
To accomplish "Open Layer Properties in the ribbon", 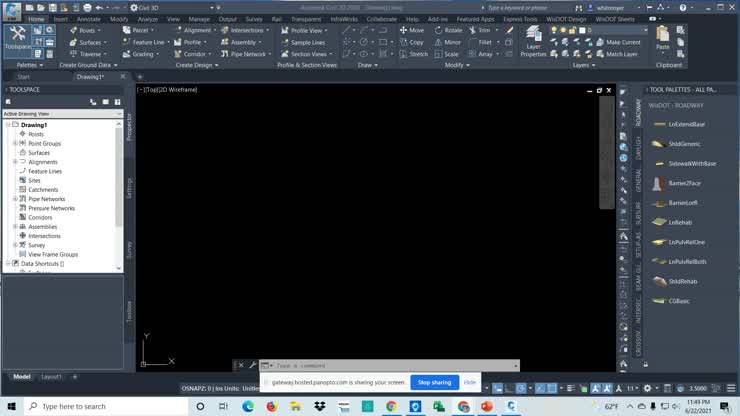I will pos(533,46).
